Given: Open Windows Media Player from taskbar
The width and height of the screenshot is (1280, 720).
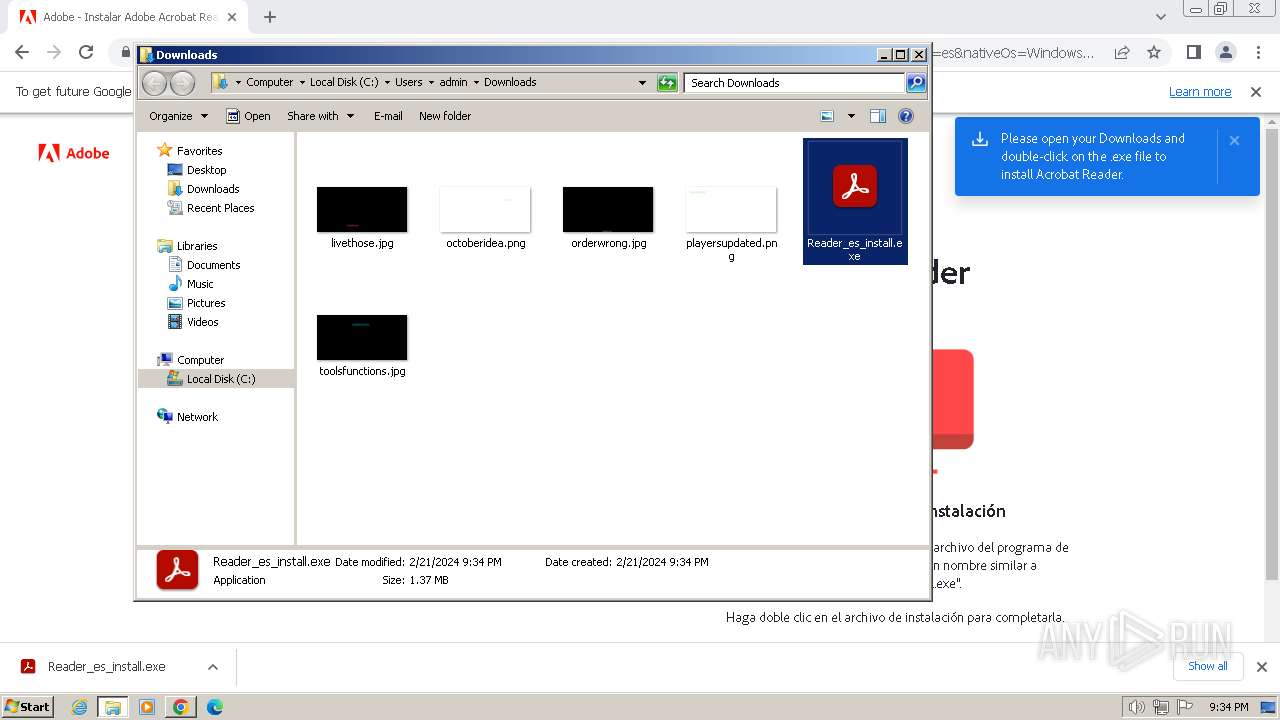Looking at the screenshot, I should click(147, 707).
